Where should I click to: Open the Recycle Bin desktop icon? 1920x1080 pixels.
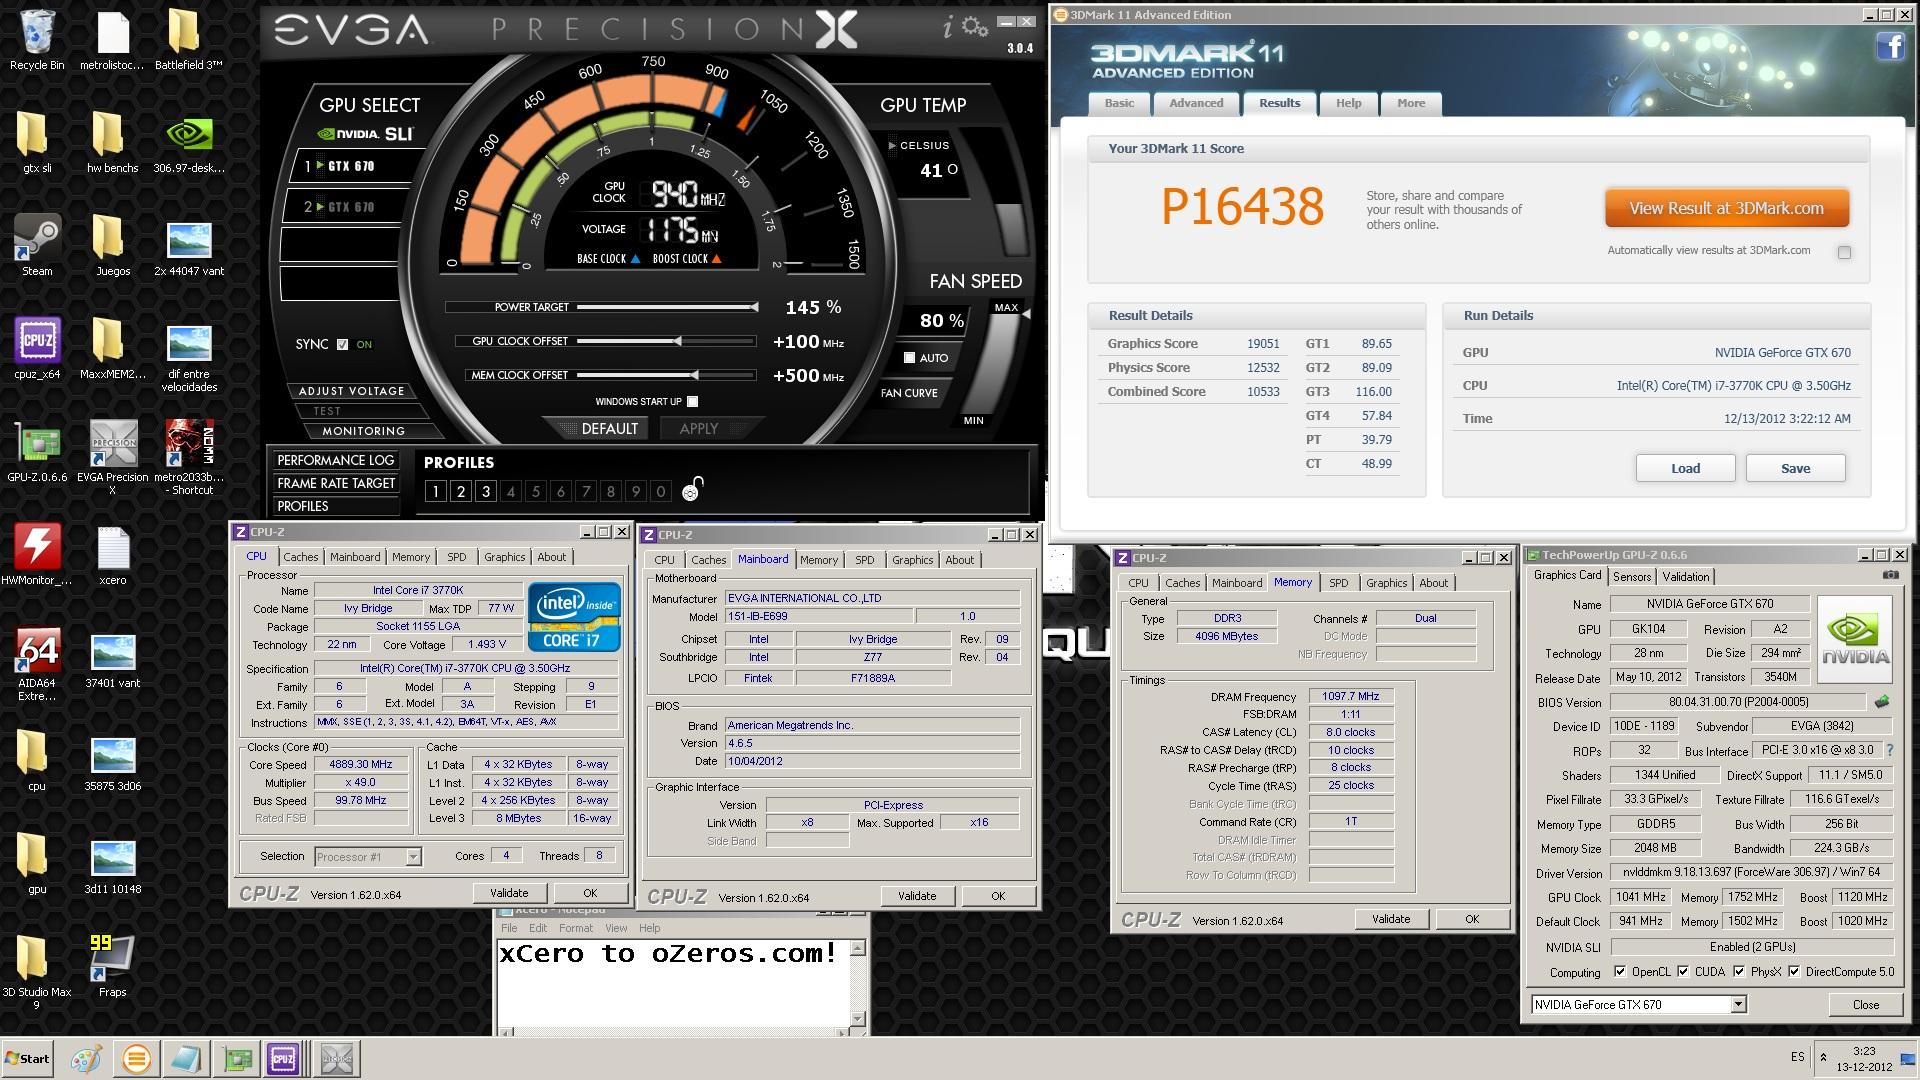pos(37,38)
